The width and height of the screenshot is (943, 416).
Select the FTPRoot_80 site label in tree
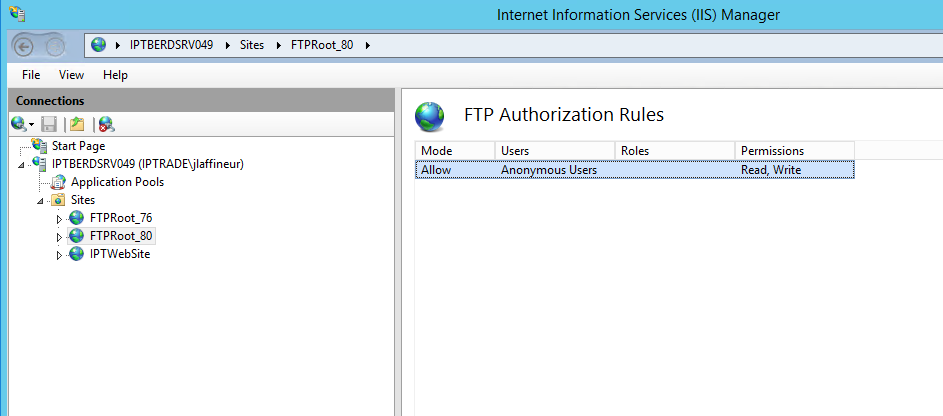pyautogui.click(x=121, y=236)
